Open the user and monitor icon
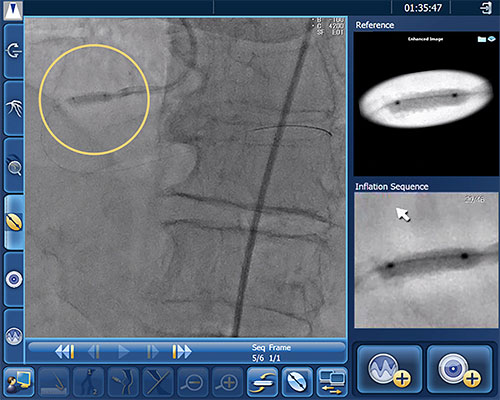Viewport: 500px width, 400px height. tap(19, 381)
